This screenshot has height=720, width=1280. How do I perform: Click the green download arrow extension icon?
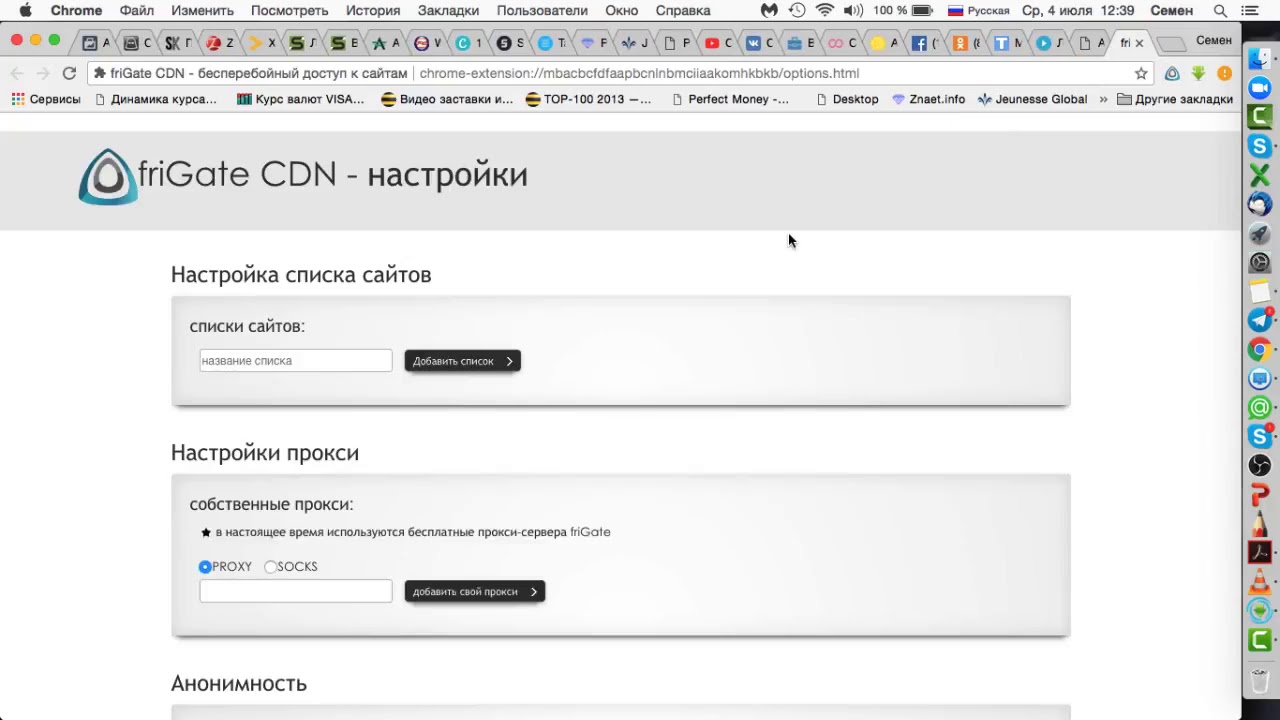point(1198,73)
